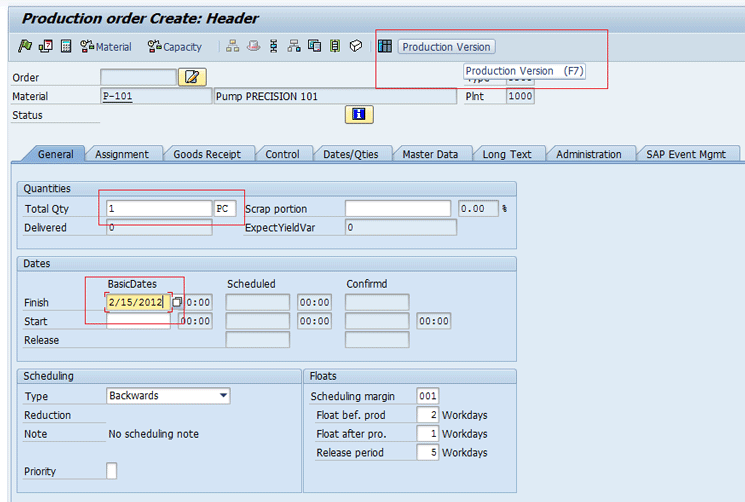Open calendar picker beside Finish date
The width and height of the screenshot is (745, 502).
click(x=177, y=302)
